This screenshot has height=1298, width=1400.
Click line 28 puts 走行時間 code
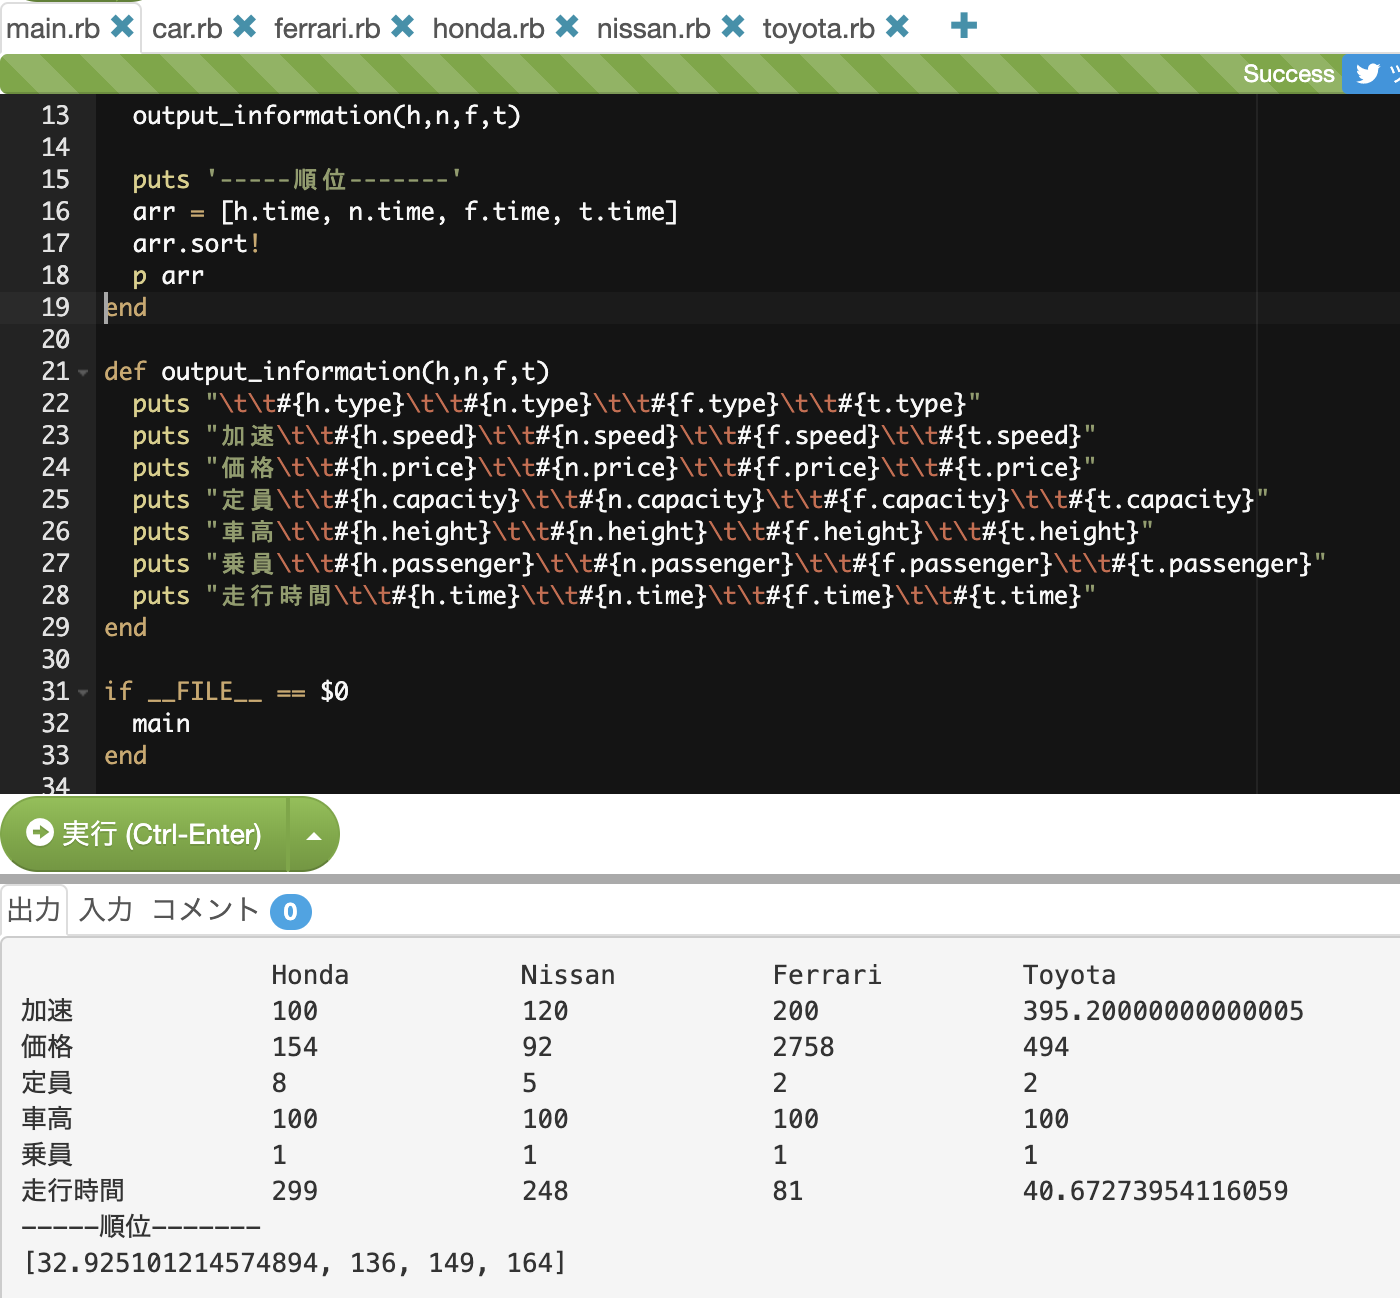coord(614,596)
